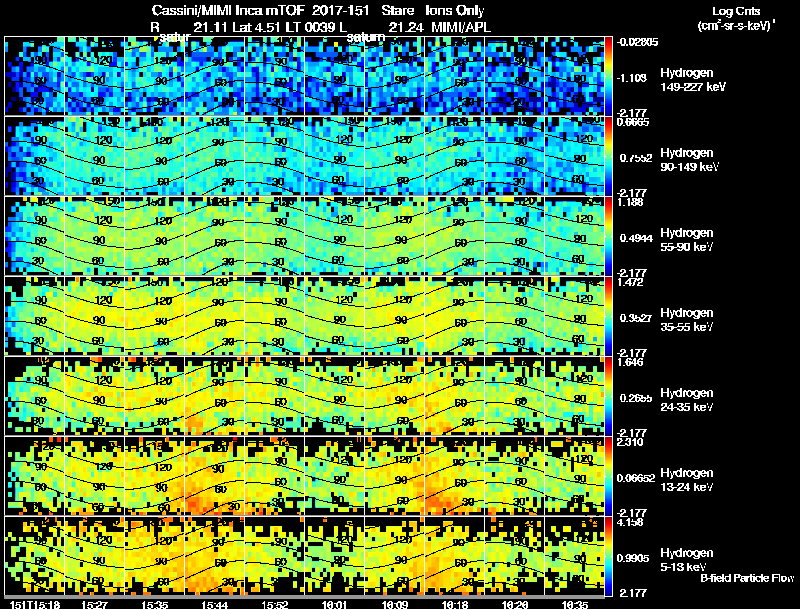Open the first 149-227 keV image panel
Image resolution: width=800 pixels, height=609 pixels.
[x=35, y=76]
